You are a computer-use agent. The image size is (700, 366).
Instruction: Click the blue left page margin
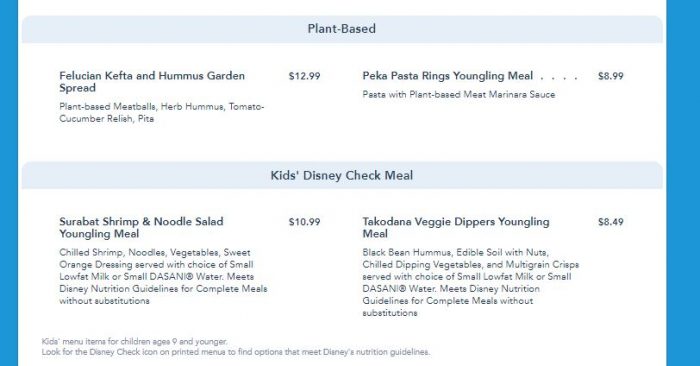[9, 183]
